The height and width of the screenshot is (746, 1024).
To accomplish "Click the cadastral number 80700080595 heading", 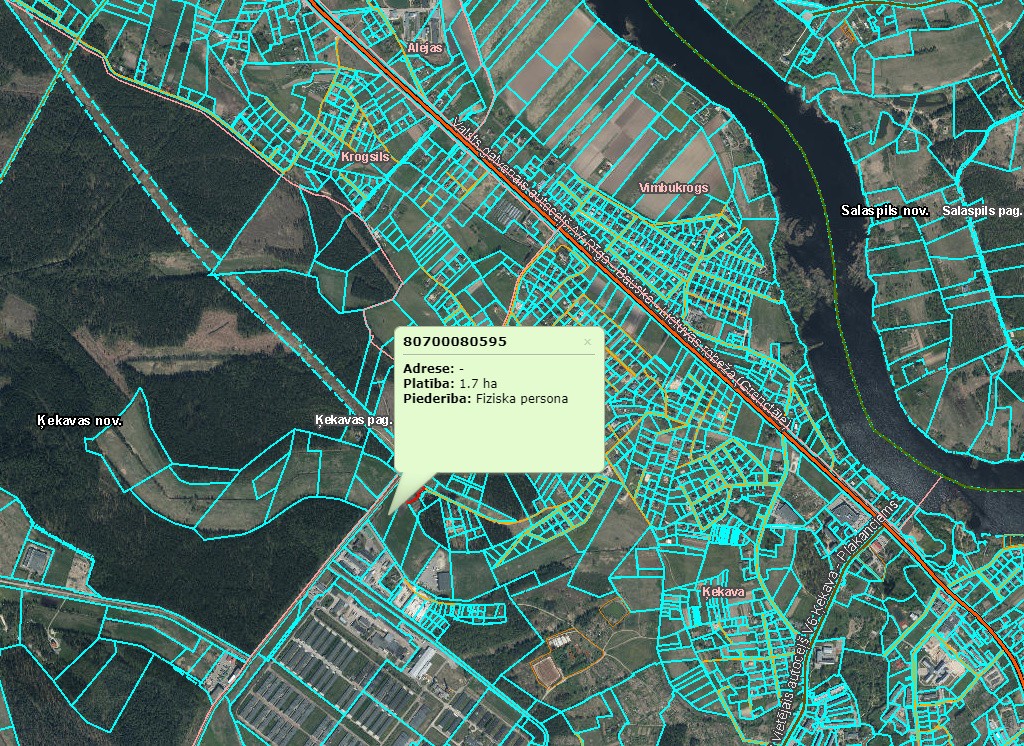I will [455, 342].
